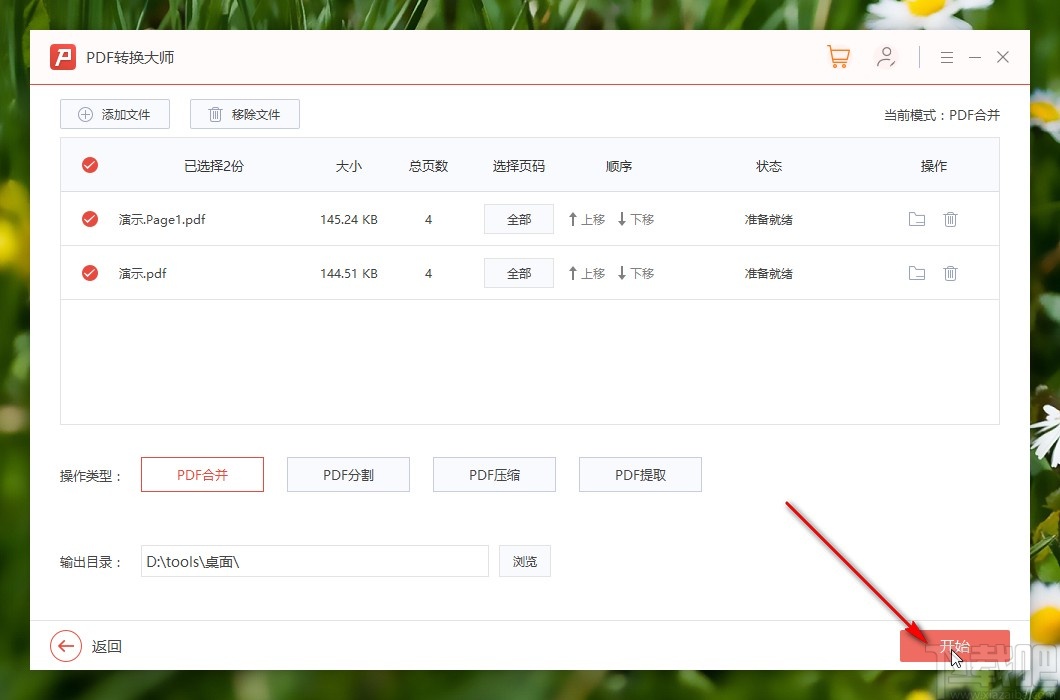
Task: Click 浏览 to choose output folder
Action: [x=525, y=561]
